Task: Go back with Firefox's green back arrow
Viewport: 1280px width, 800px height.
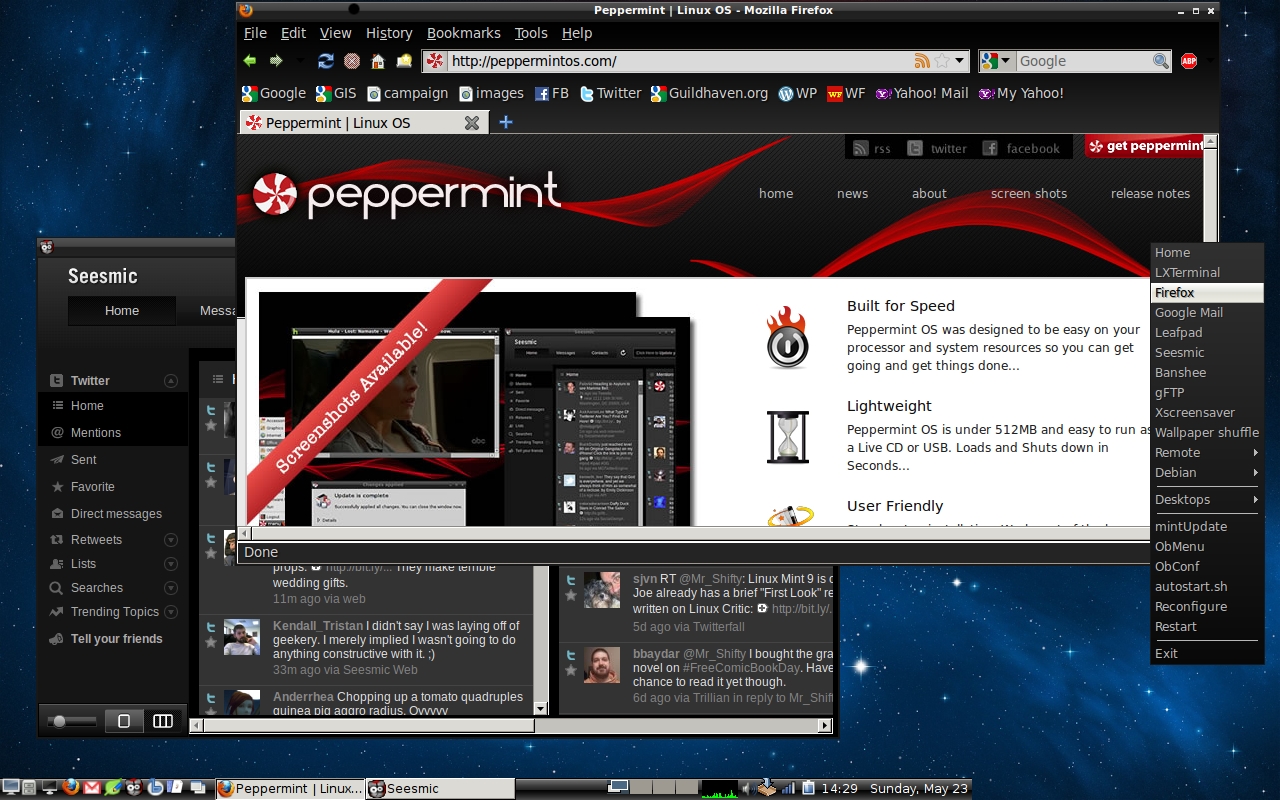Action: pos(250,61)
